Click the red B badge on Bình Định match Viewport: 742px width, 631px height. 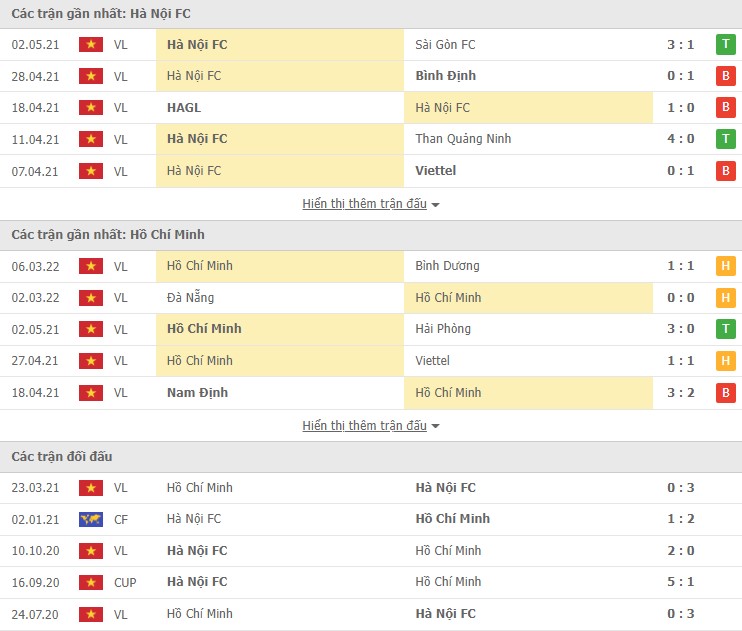click(725, 76)
